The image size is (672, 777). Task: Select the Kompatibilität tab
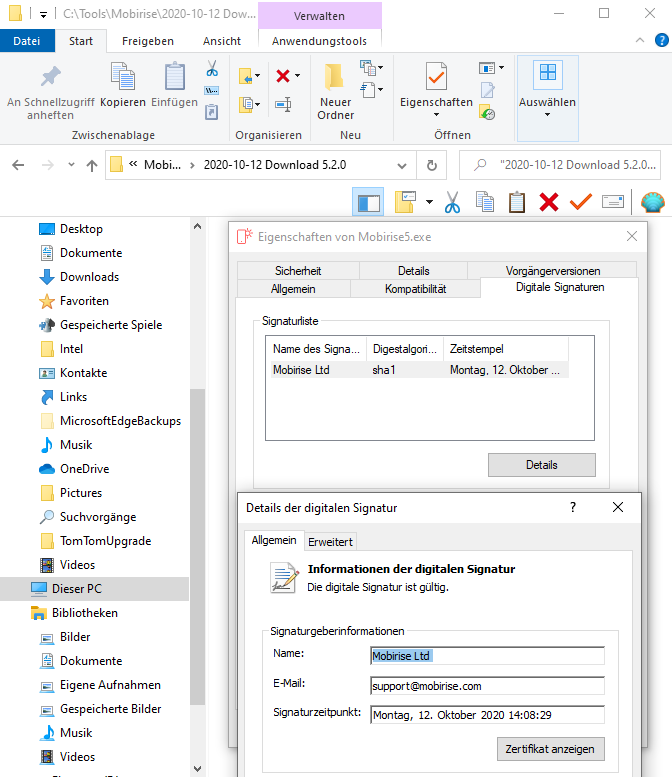tap(415, 289)
